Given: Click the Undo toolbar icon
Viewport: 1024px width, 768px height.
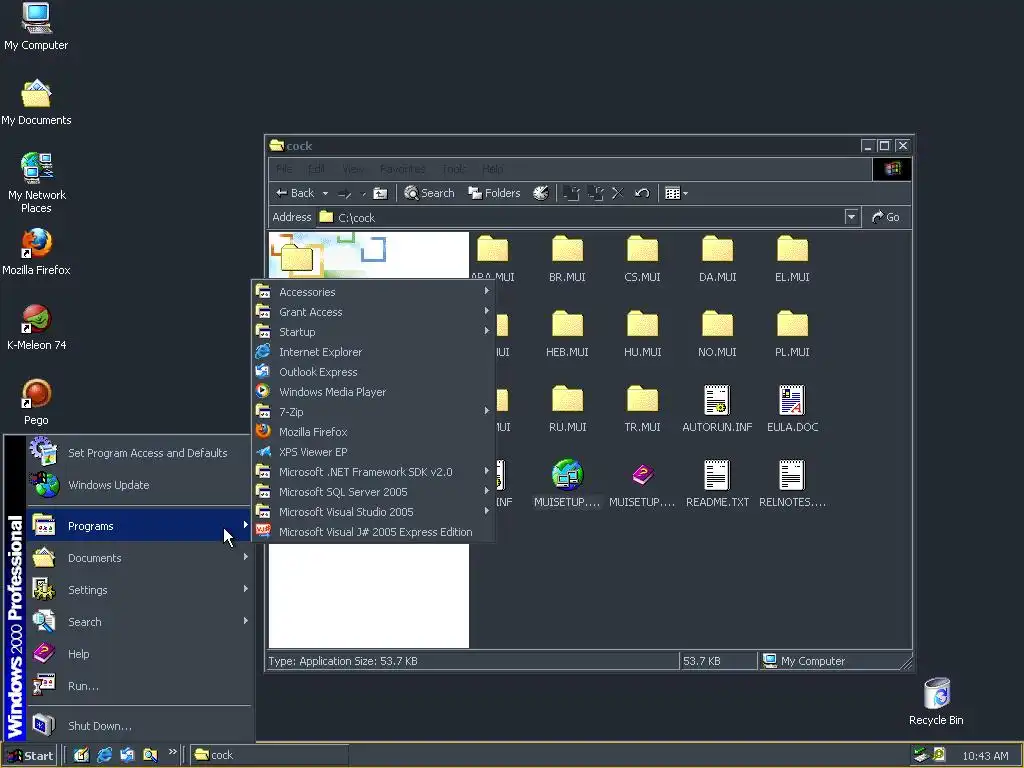Looking at the screenshot, I should click(642, 193).
